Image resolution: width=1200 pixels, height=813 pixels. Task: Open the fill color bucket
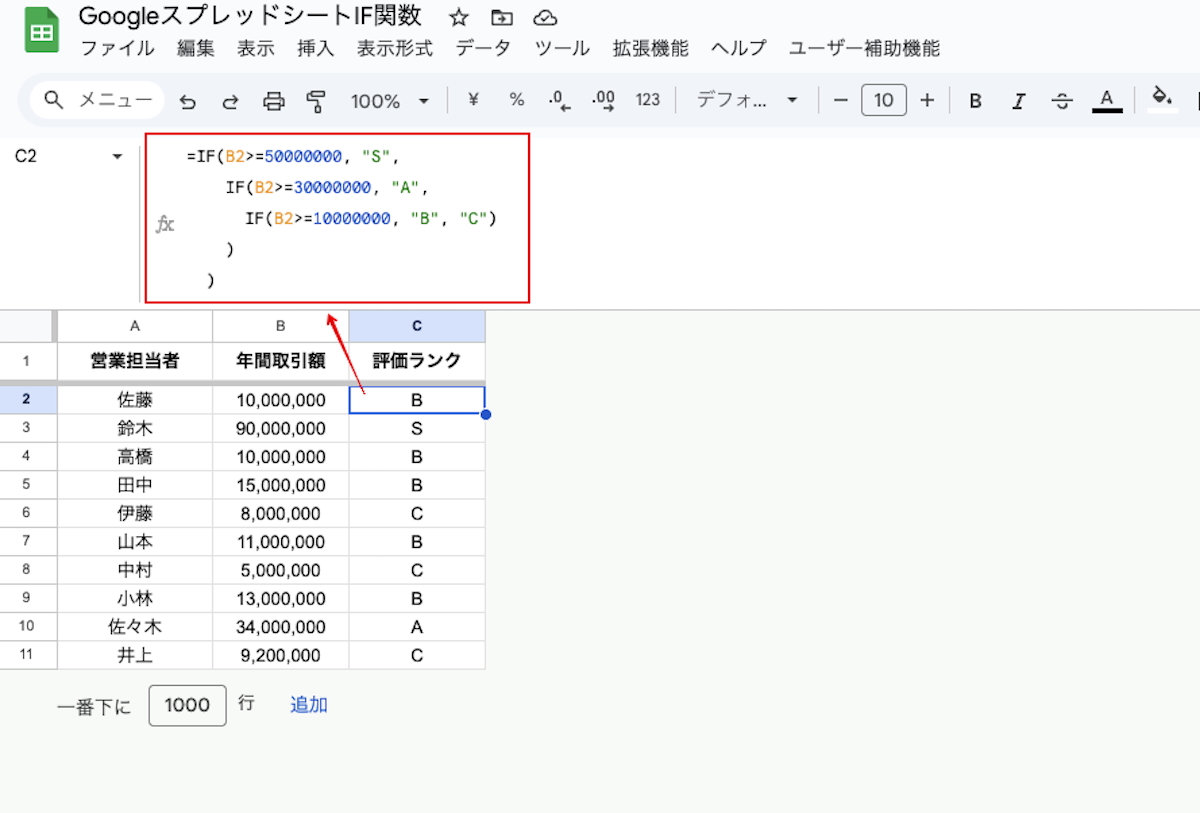coord(1162,98)
